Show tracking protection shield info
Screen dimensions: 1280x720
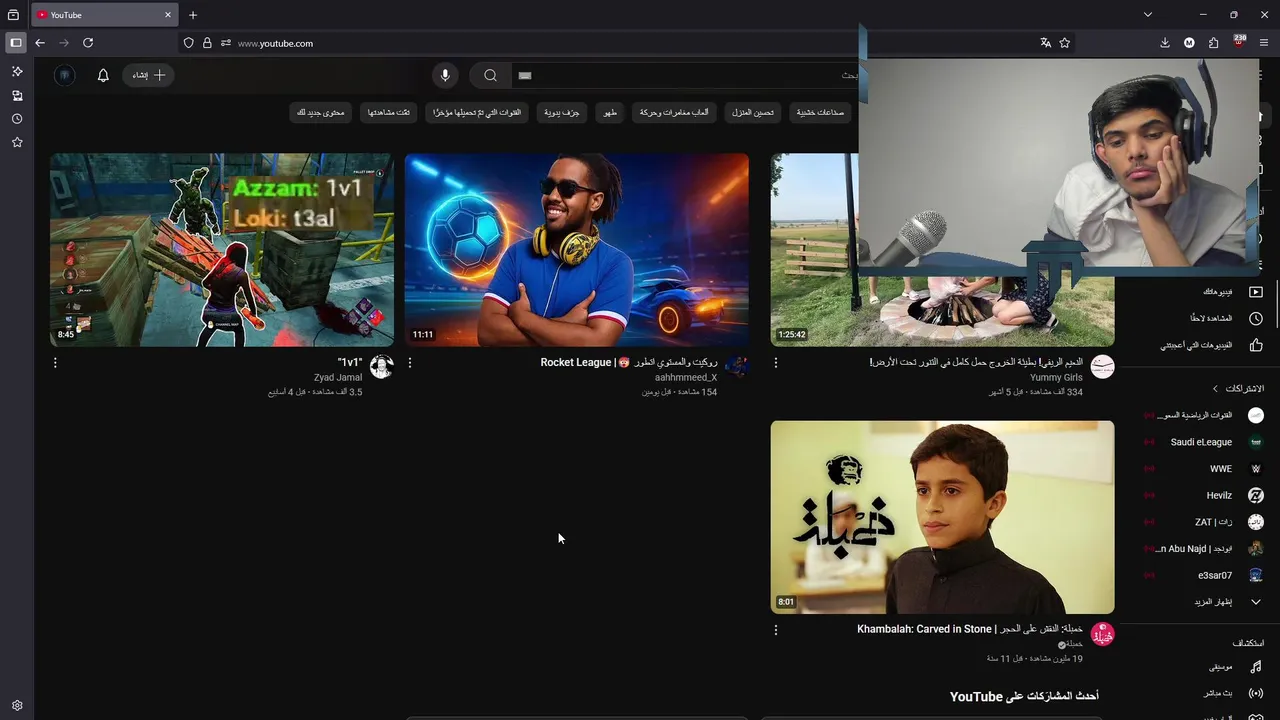click(189, 43)
